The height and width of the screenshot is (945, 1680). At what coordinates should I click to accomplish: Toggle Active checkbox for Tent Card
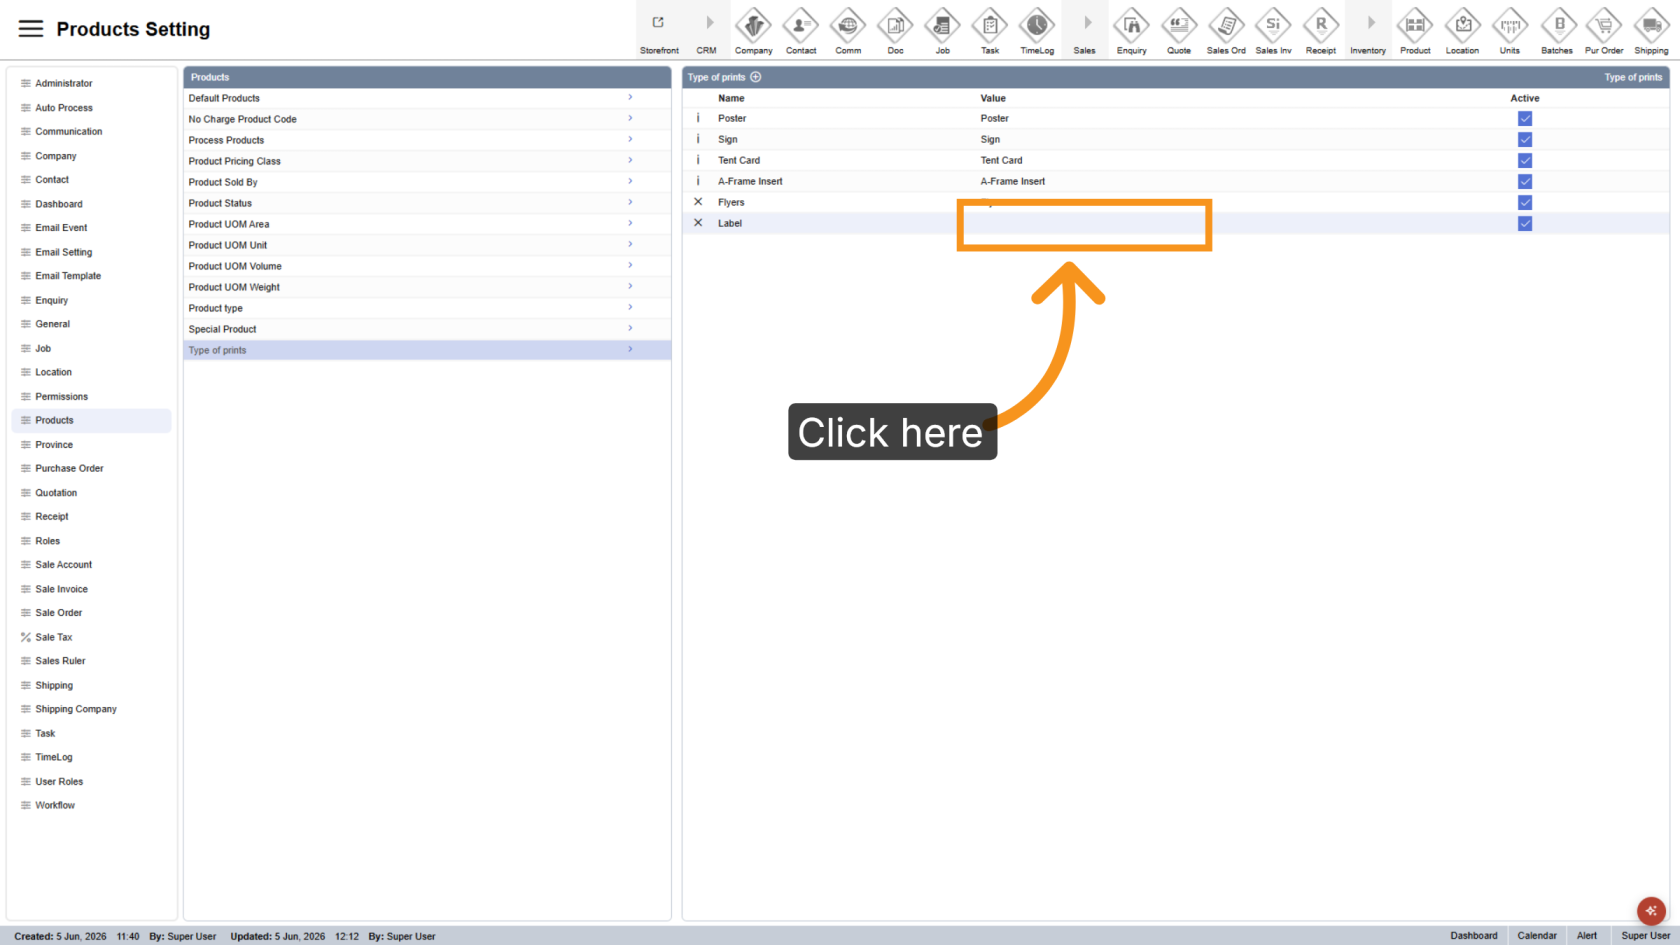[1525, 160]
